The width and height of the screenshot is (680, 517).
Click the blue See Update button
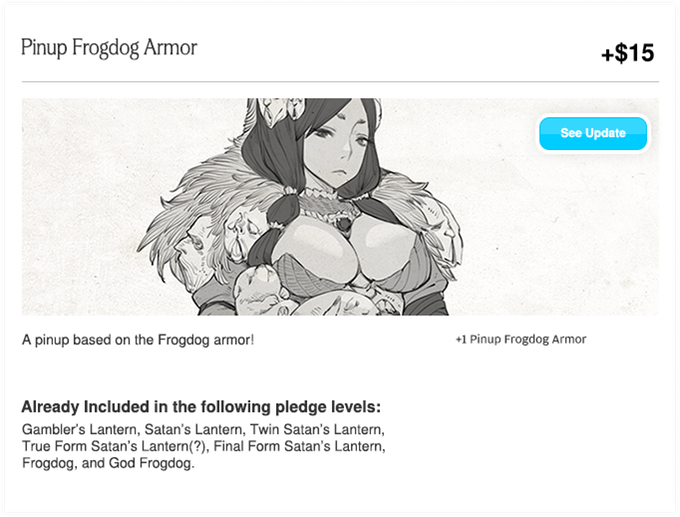[593, 133]
